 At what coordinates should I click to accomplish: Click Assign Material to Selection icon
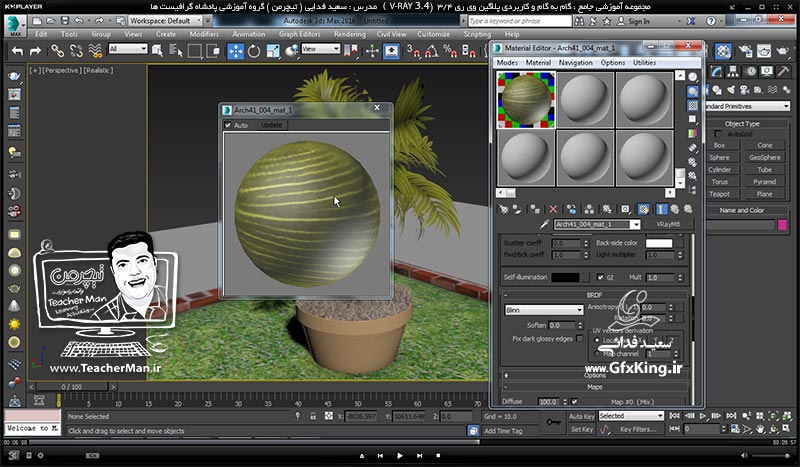535,209
